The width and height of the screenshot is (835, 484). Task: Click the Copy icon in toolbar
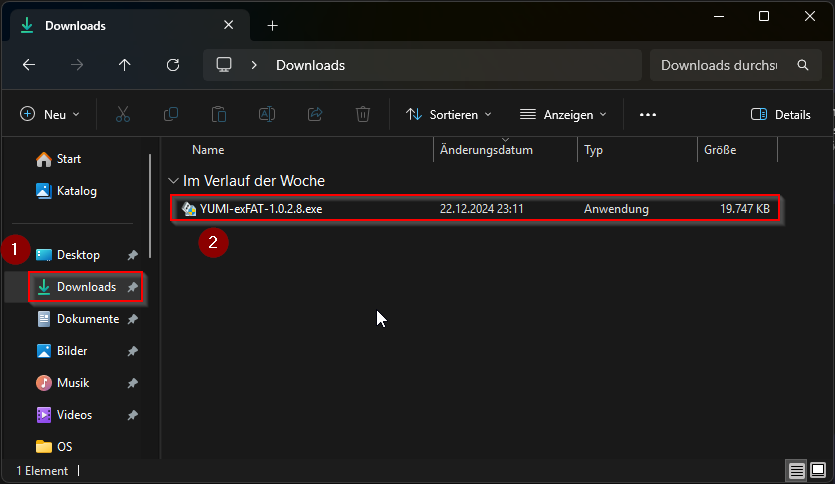click(171, 114)
